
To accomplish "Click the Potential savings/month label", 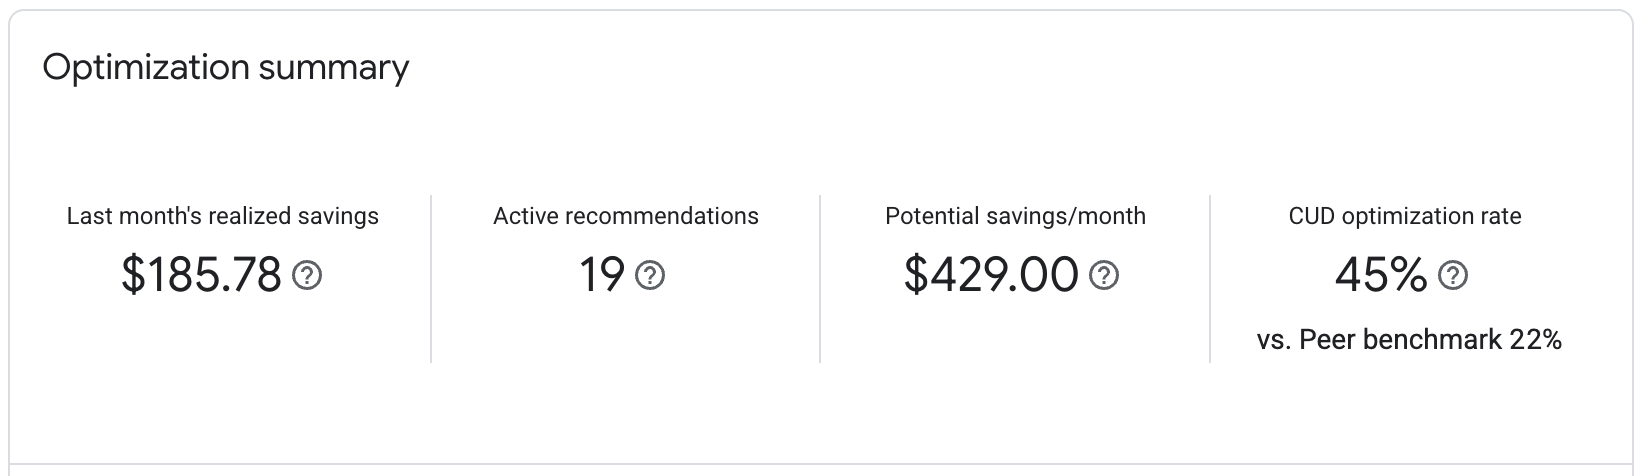I will [1015, 216].
